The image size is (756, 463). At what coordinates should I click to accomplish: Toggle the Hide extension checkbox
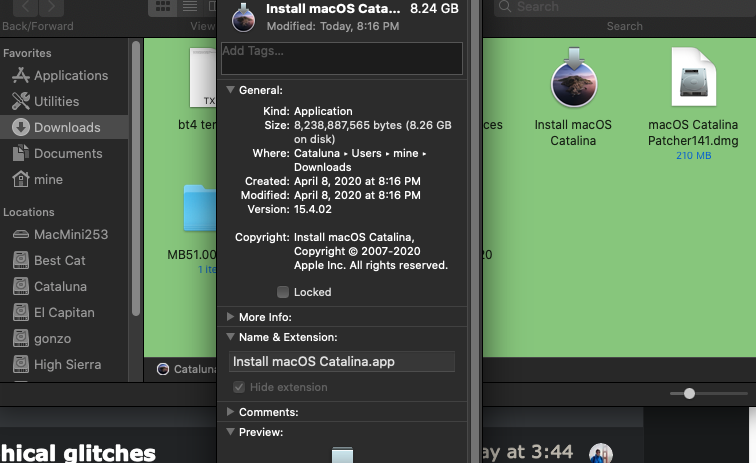pos(239,387)
